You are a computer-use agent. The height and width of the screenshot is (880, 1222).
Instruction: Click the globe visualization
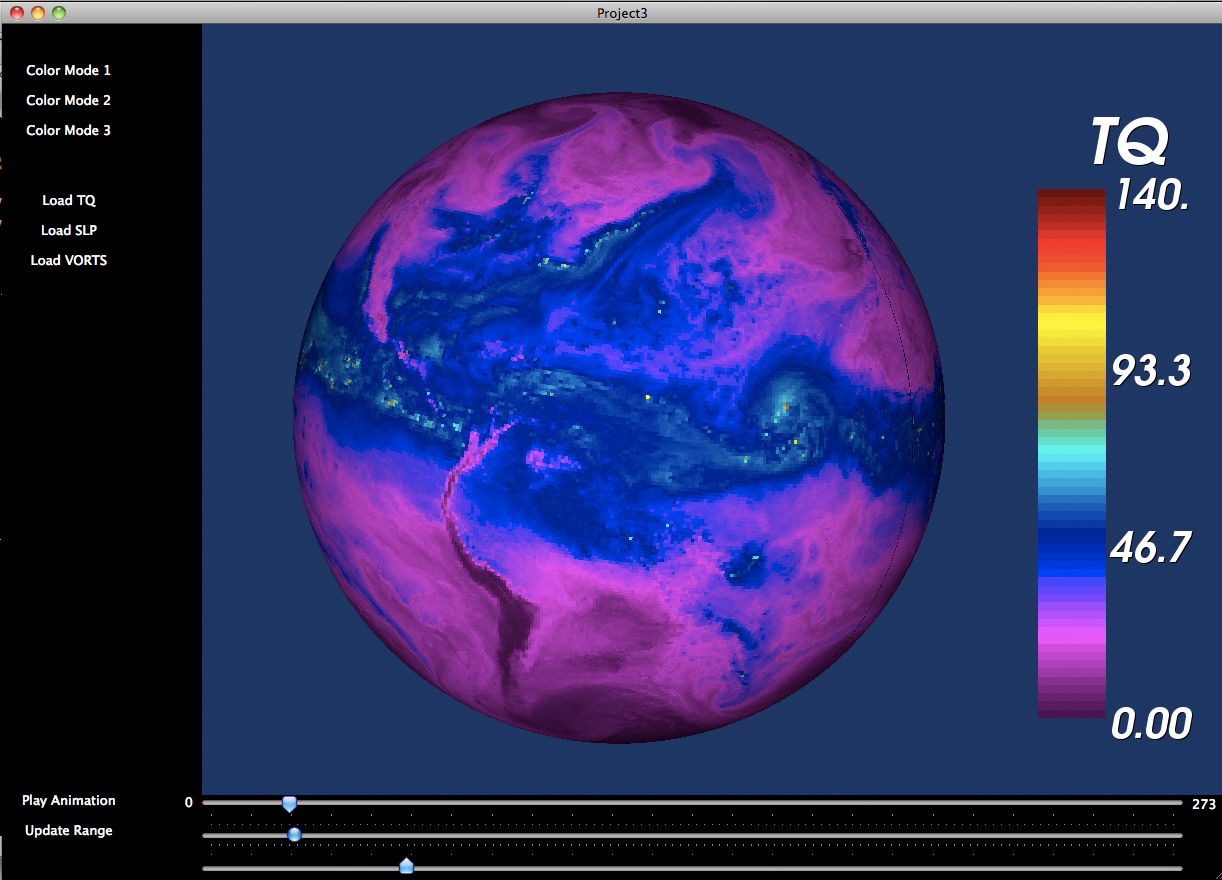tap(620, 420)
